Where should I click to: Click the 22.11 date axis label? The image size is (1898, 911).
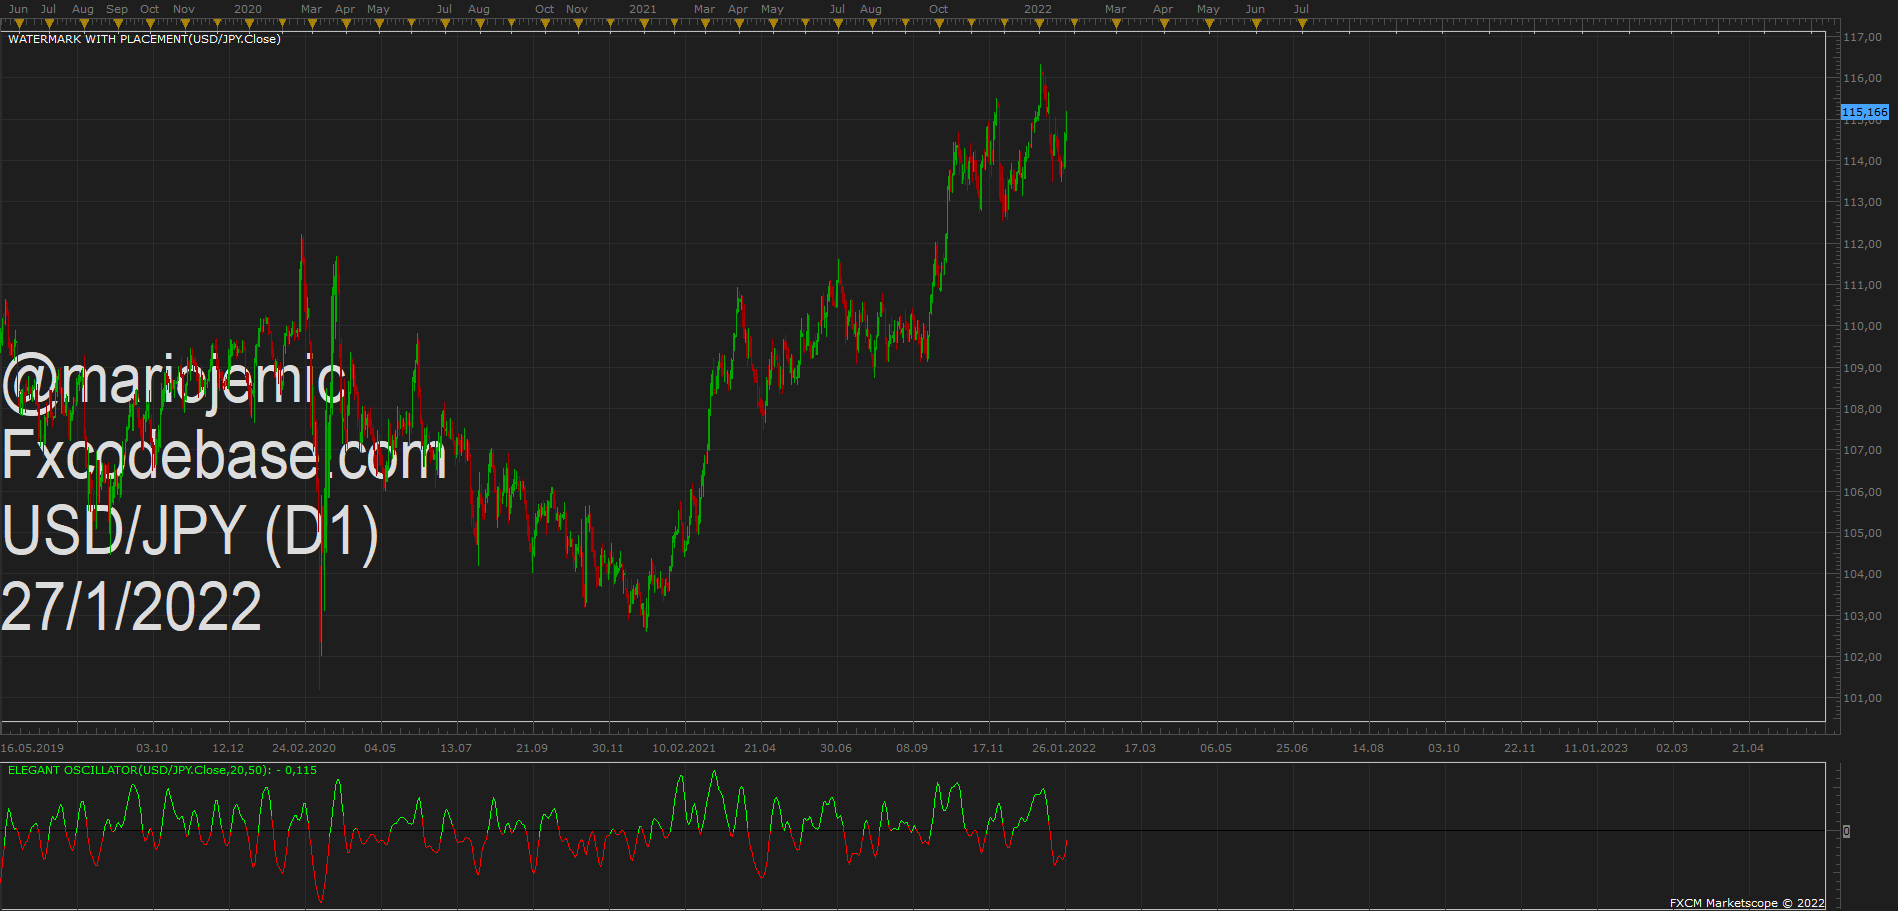(1520, 748)
